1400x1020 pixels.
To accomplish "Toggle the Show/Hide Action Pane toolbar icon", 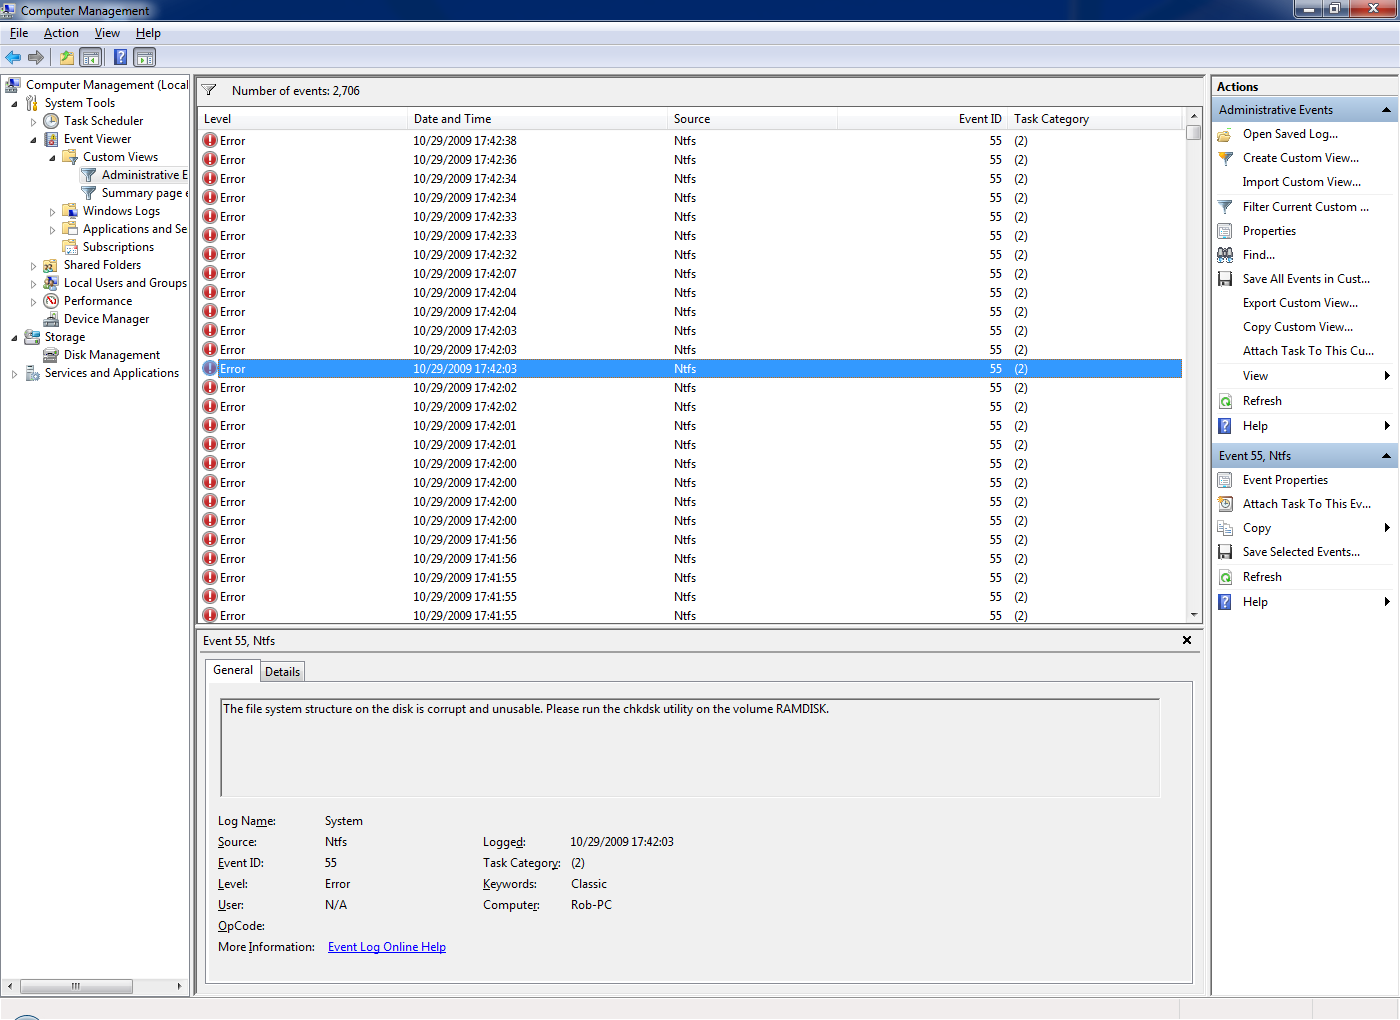I will (145, 58).
